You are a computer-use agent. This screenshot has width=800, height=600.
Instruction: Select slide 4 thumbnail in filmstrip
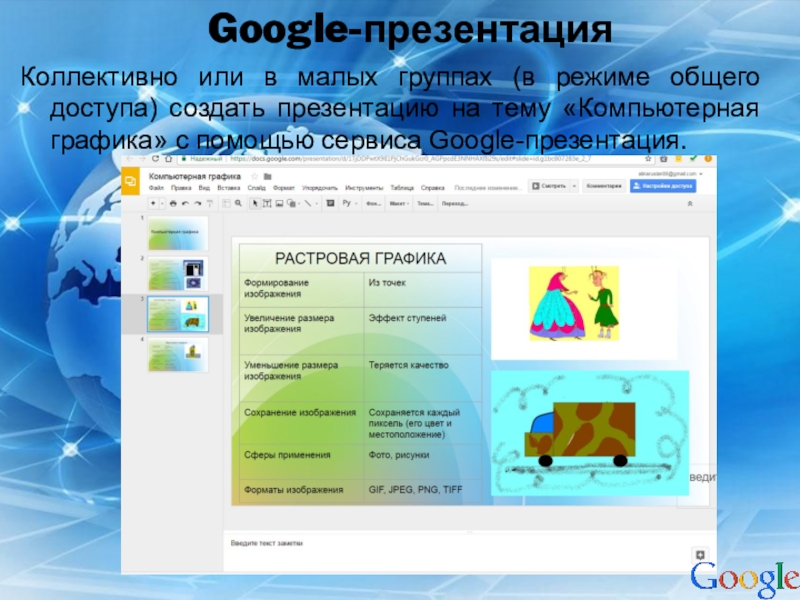tap(178, 354)
